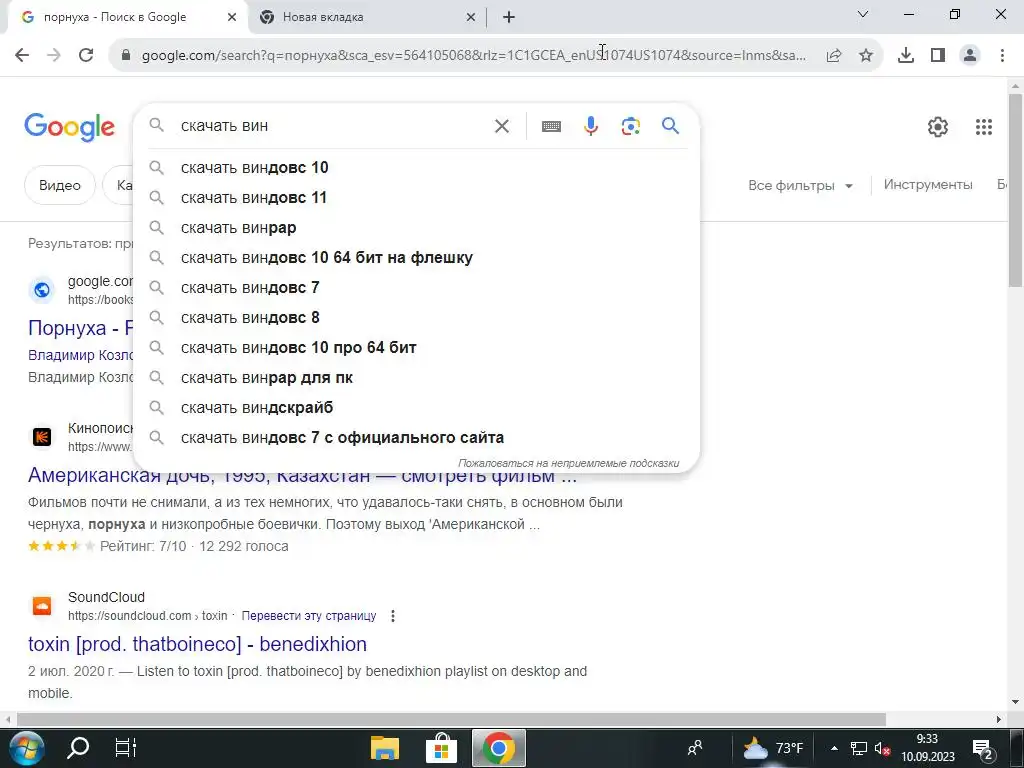The width and height of the screenshot is (1024, 768).
Task: Open the Windows Start button
Action: pyautogui.click(x=26, y=748)
